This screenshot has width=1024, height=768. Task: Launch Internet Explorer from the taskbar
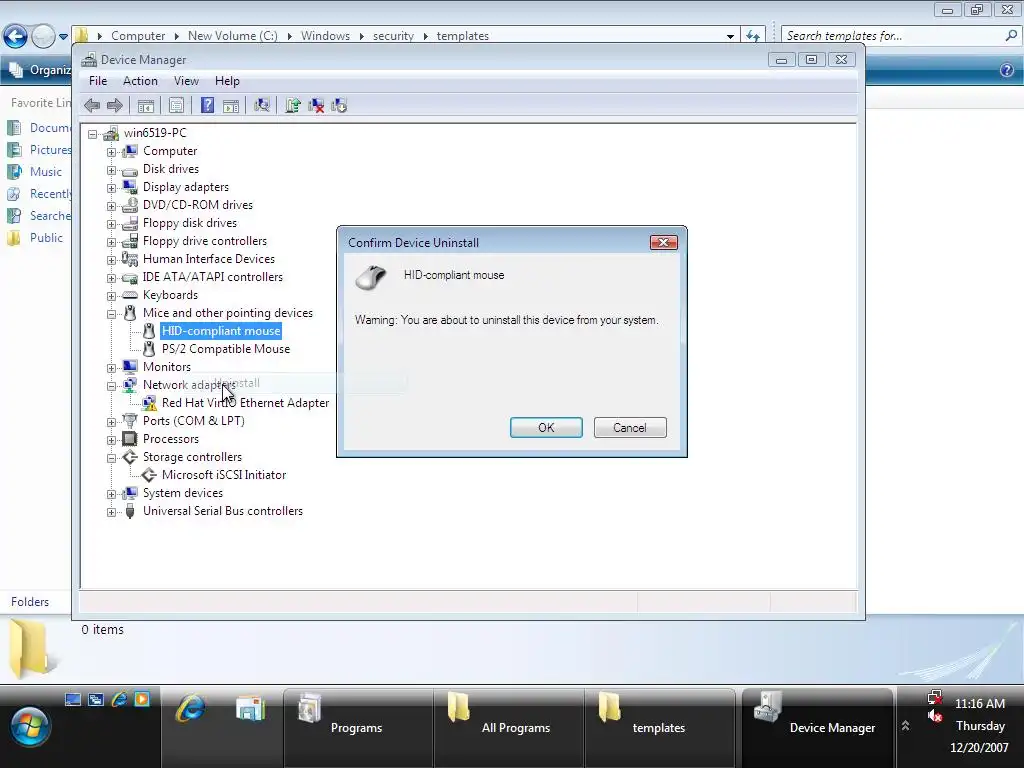coord(191,709)
